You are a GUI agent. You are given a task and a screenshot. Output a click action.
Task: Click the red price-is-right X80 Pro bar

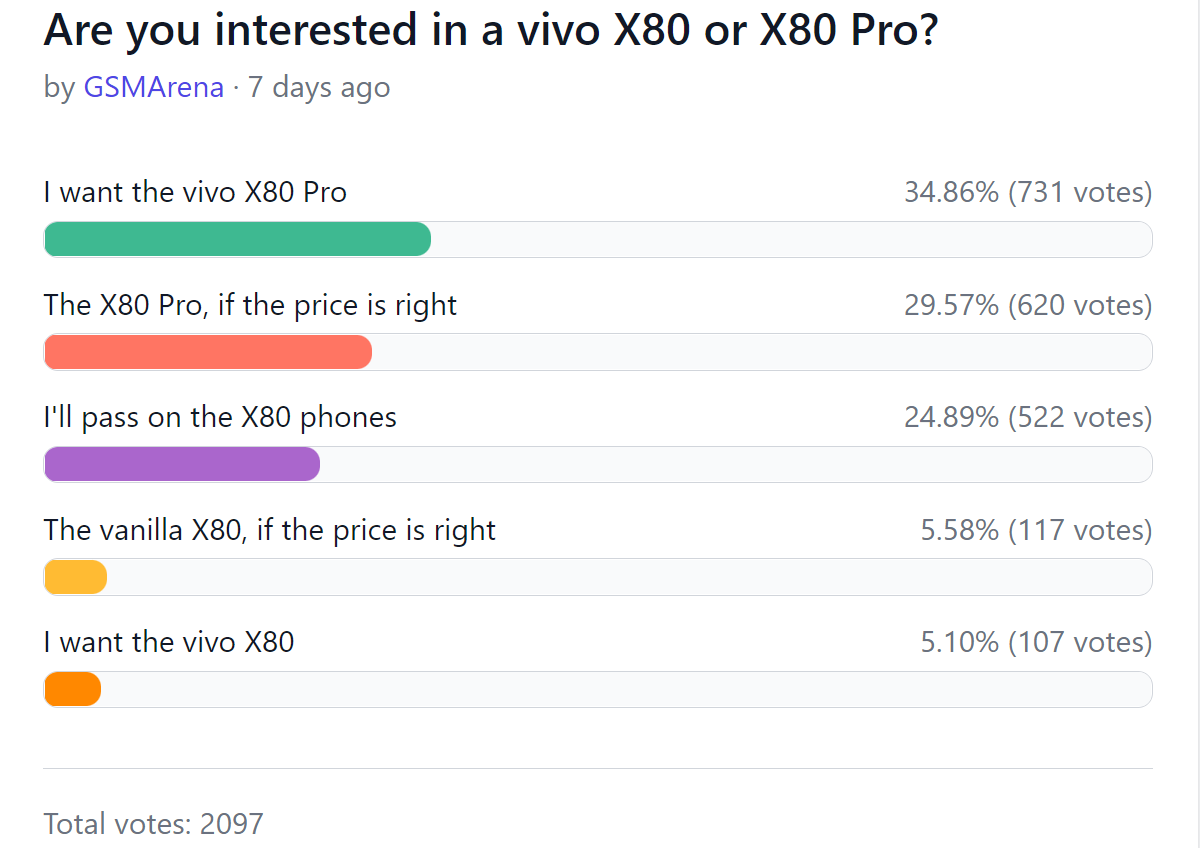pyautogui.click(x=208, y=352)
